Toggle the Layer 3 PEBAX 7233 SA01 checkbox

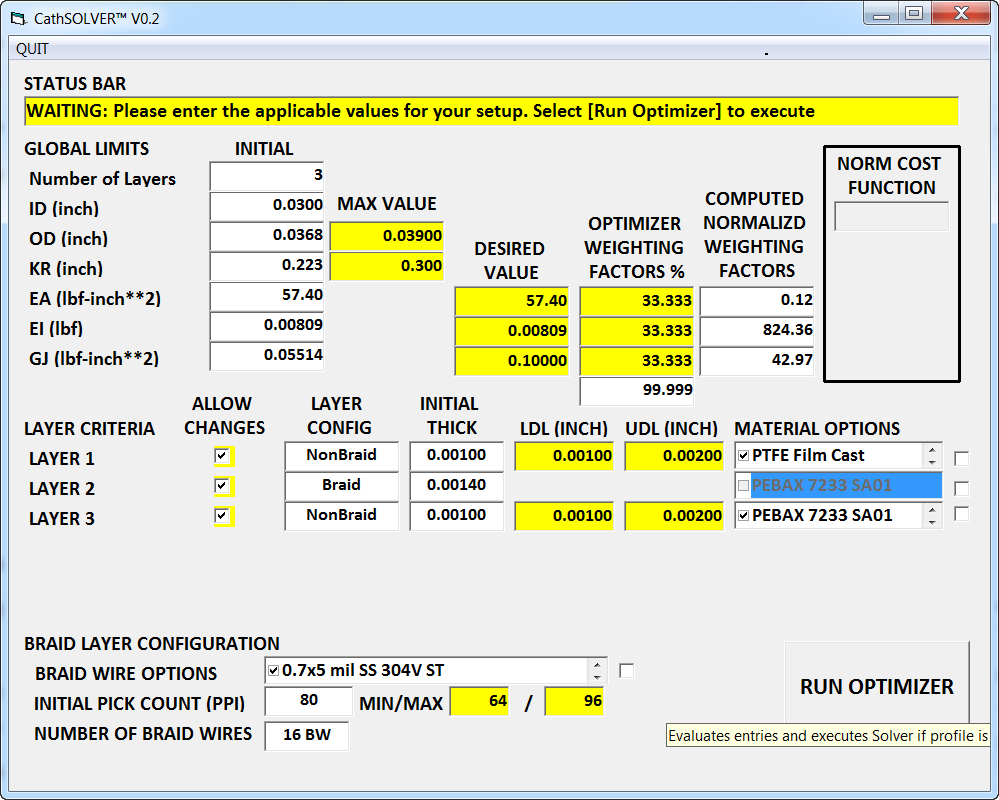(x=743, y=515)
